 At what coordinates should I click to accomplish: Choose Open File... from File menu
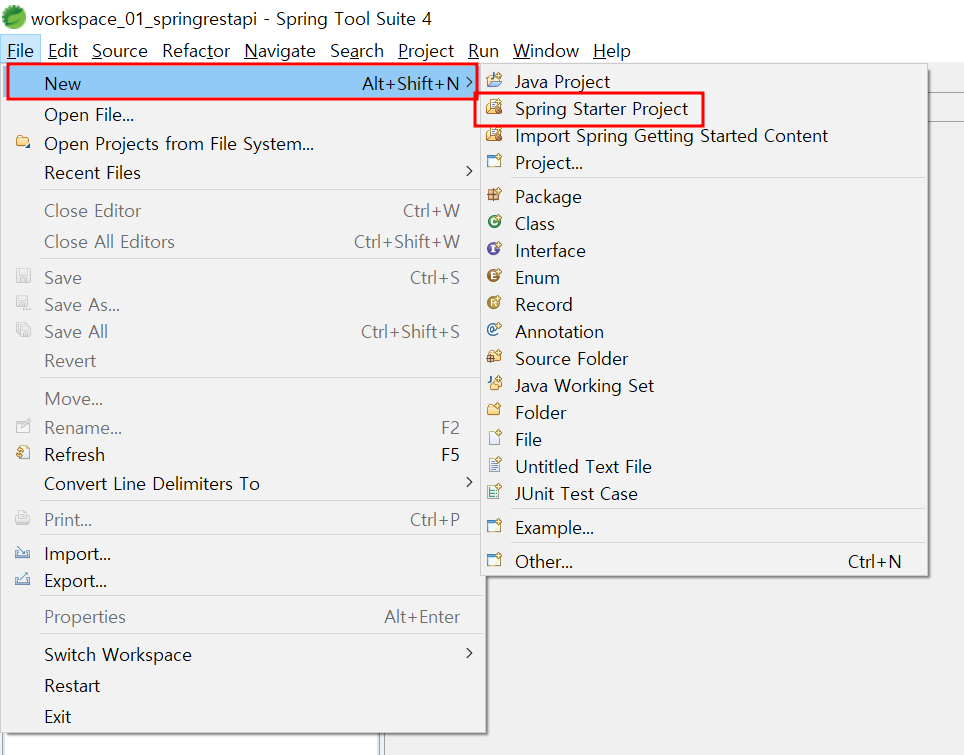(243, 115)
